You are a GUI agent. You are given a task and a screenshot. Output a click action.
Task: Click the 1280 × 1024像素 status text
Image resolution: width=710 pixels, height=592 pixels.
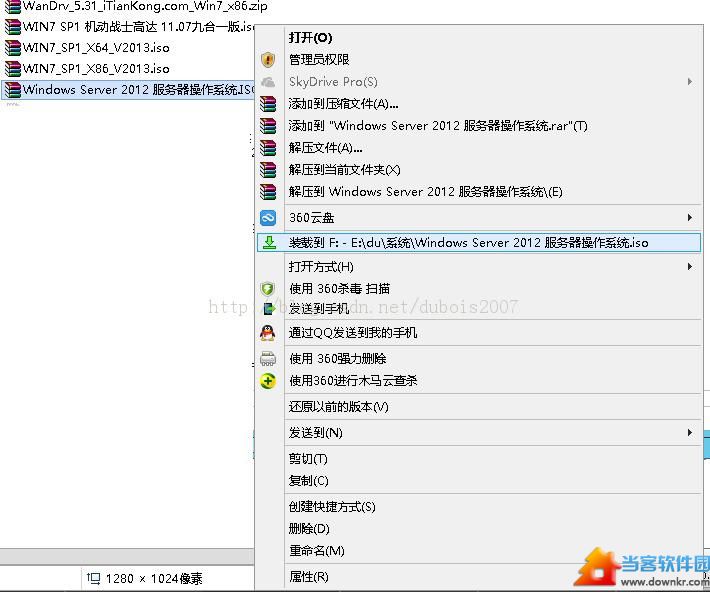pos(154,578)
